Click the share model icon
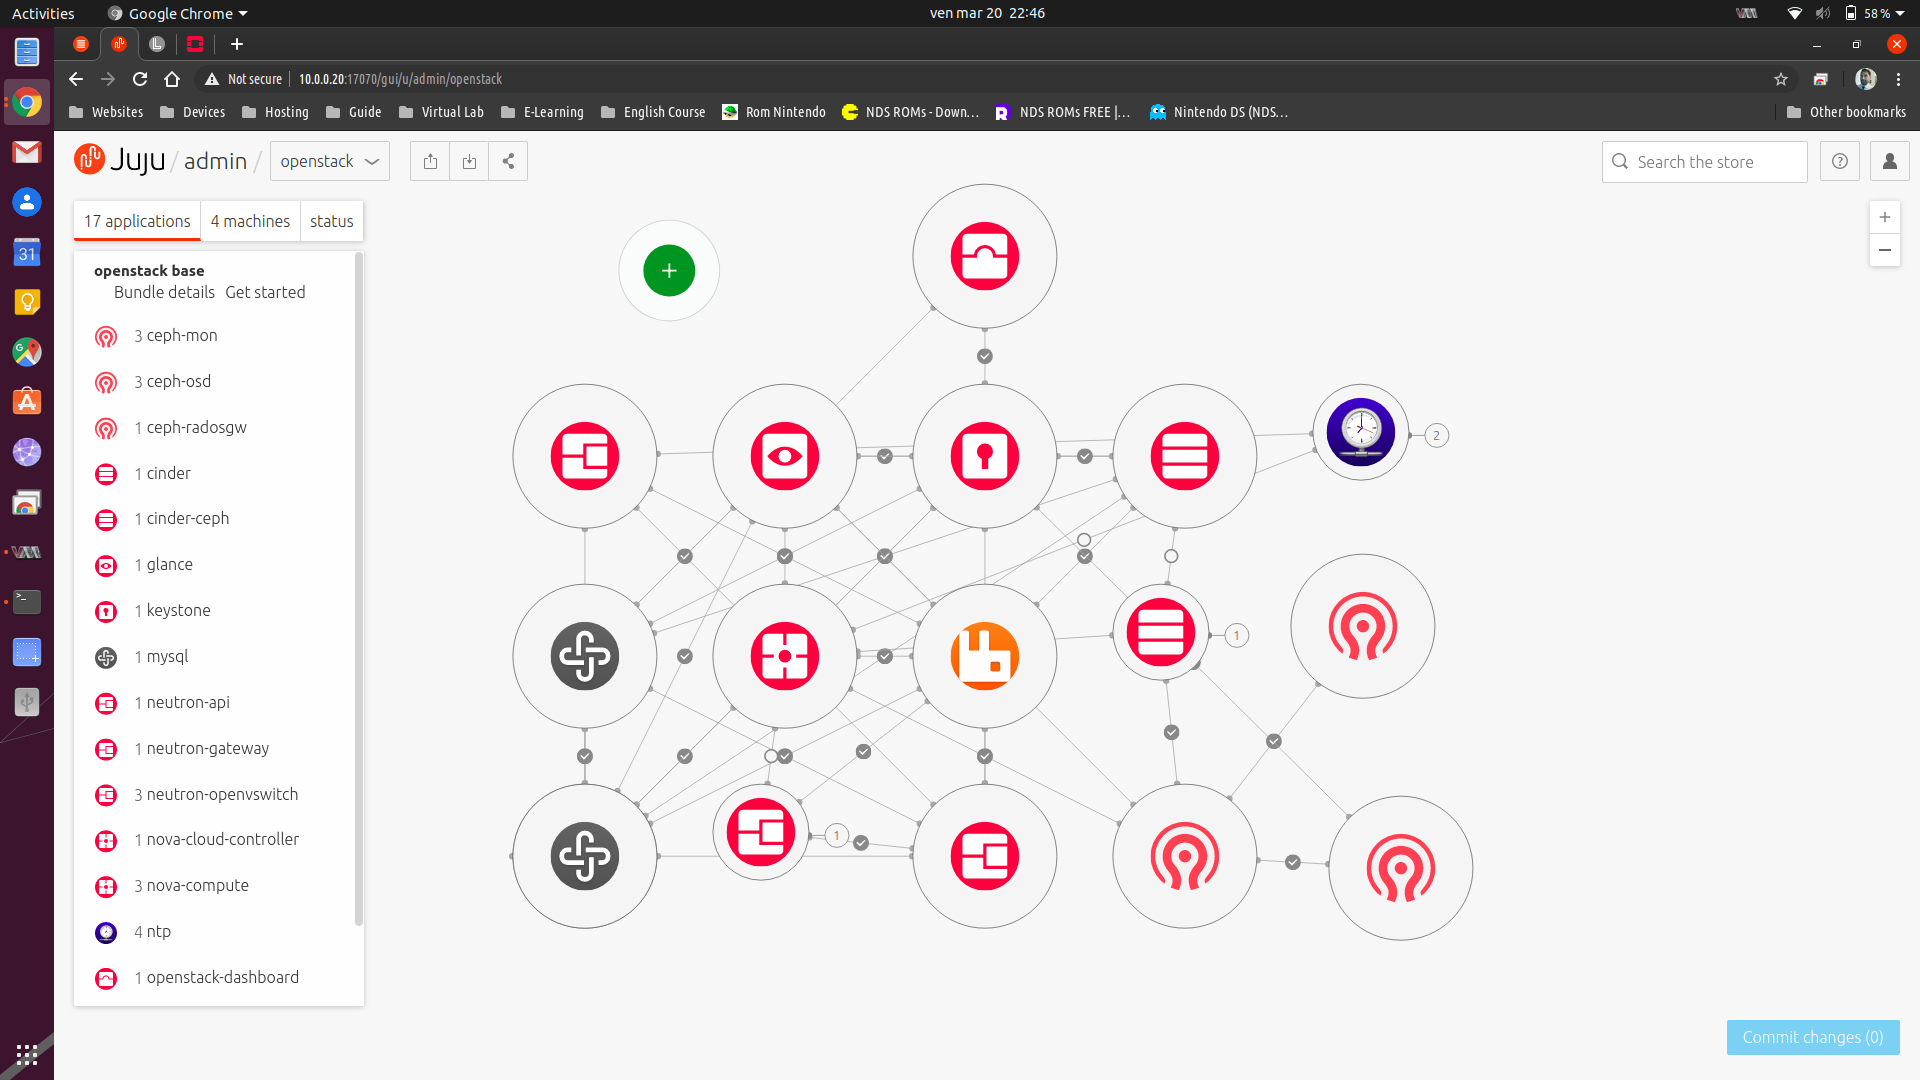 pos(508,161)
